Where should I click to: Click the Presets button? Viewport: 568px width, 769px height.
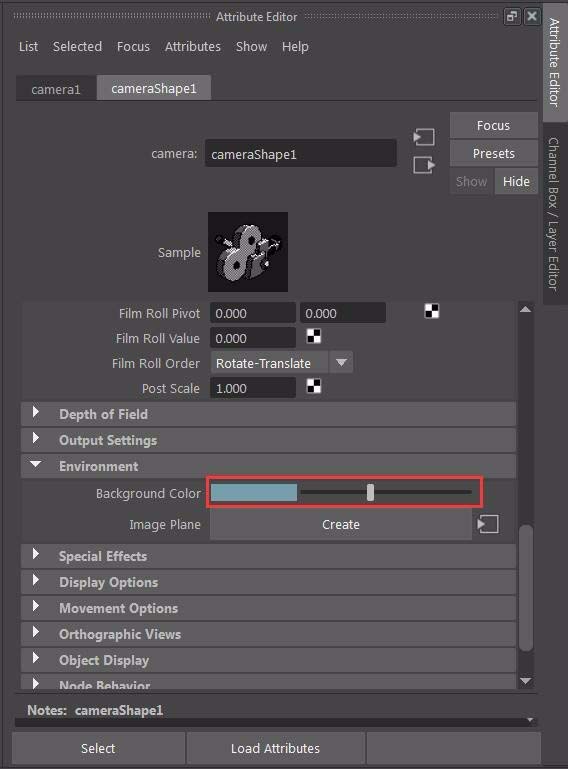tap(493, 154)
